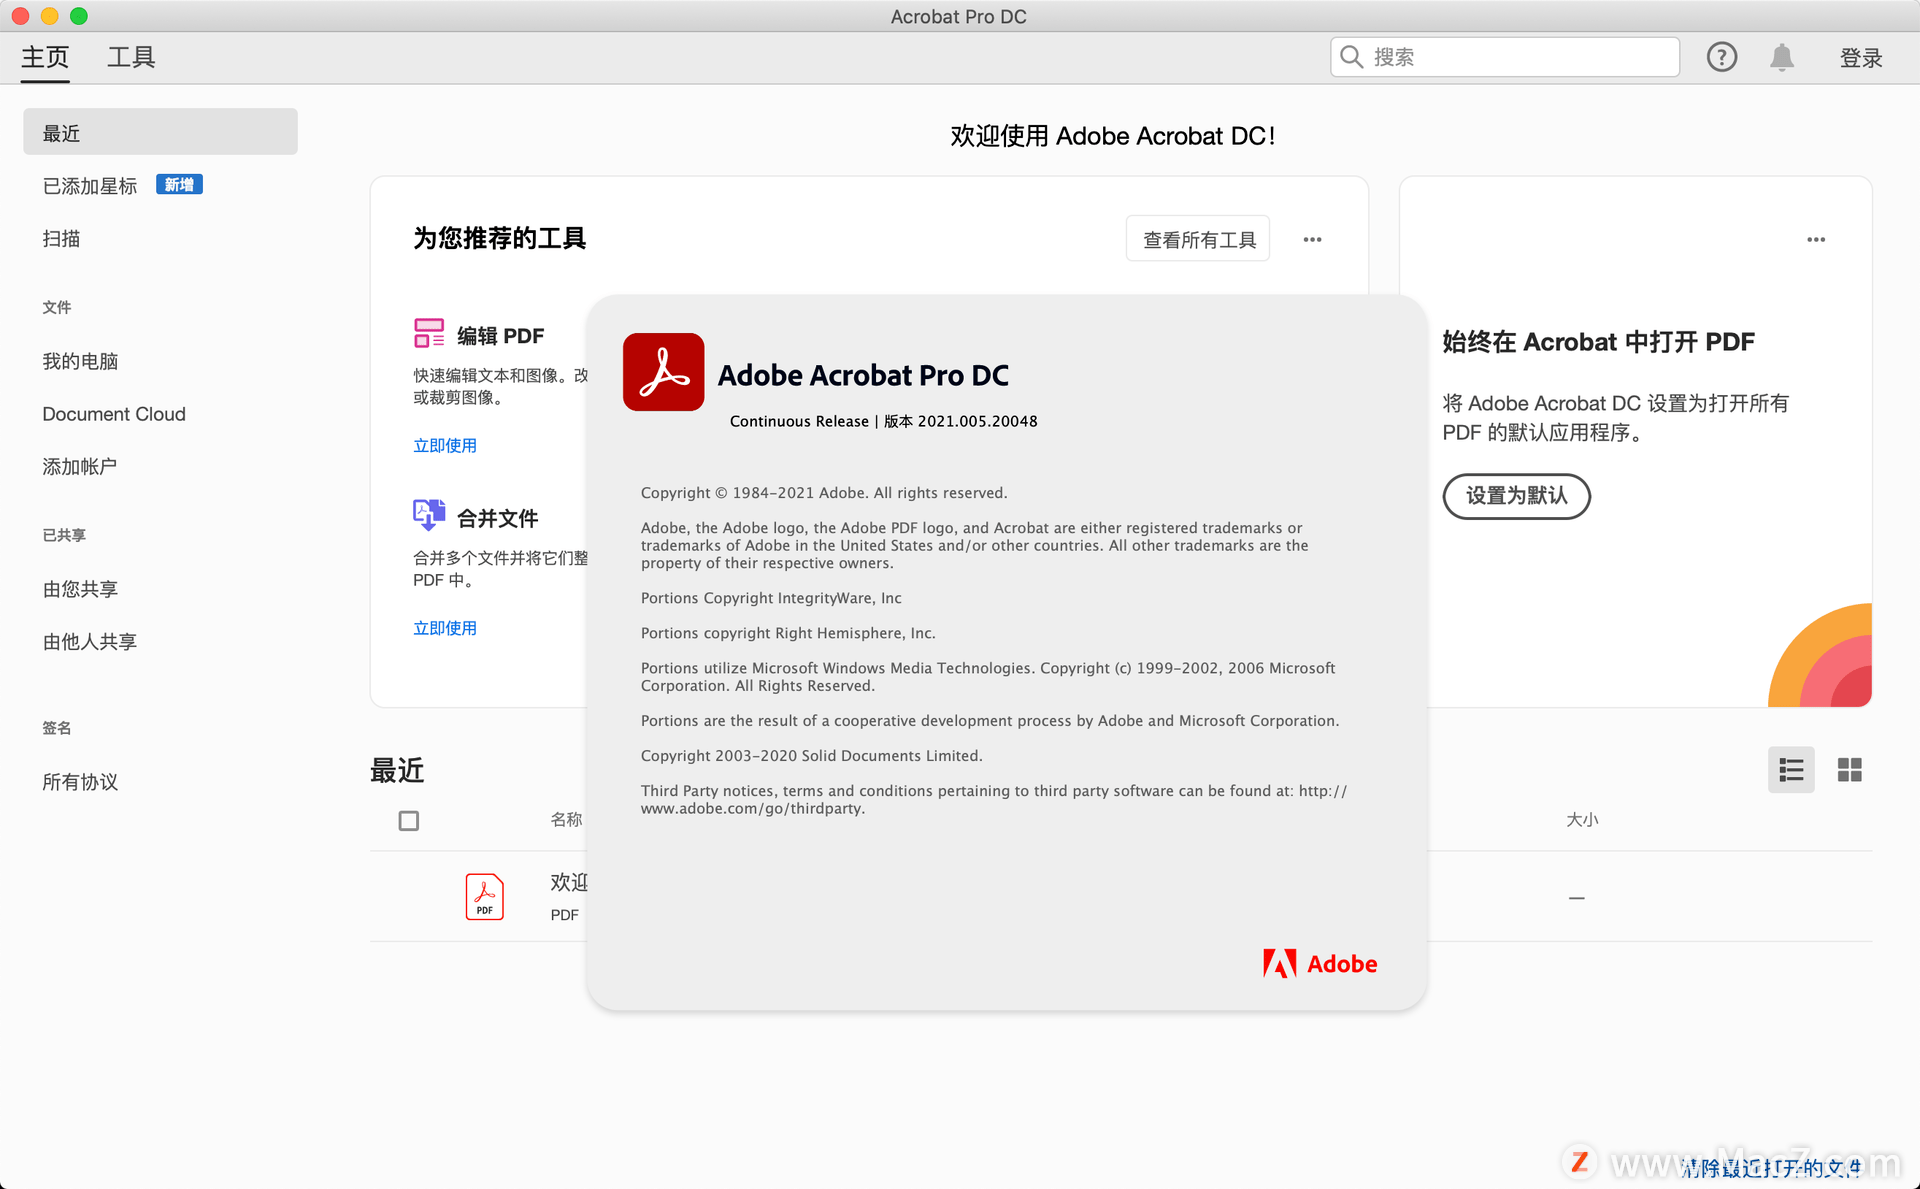This screenshot has width=1920, height=1189.
Task: Open the overflow menu next to 查看所有工具
Action: click(x=1312, y=239)
